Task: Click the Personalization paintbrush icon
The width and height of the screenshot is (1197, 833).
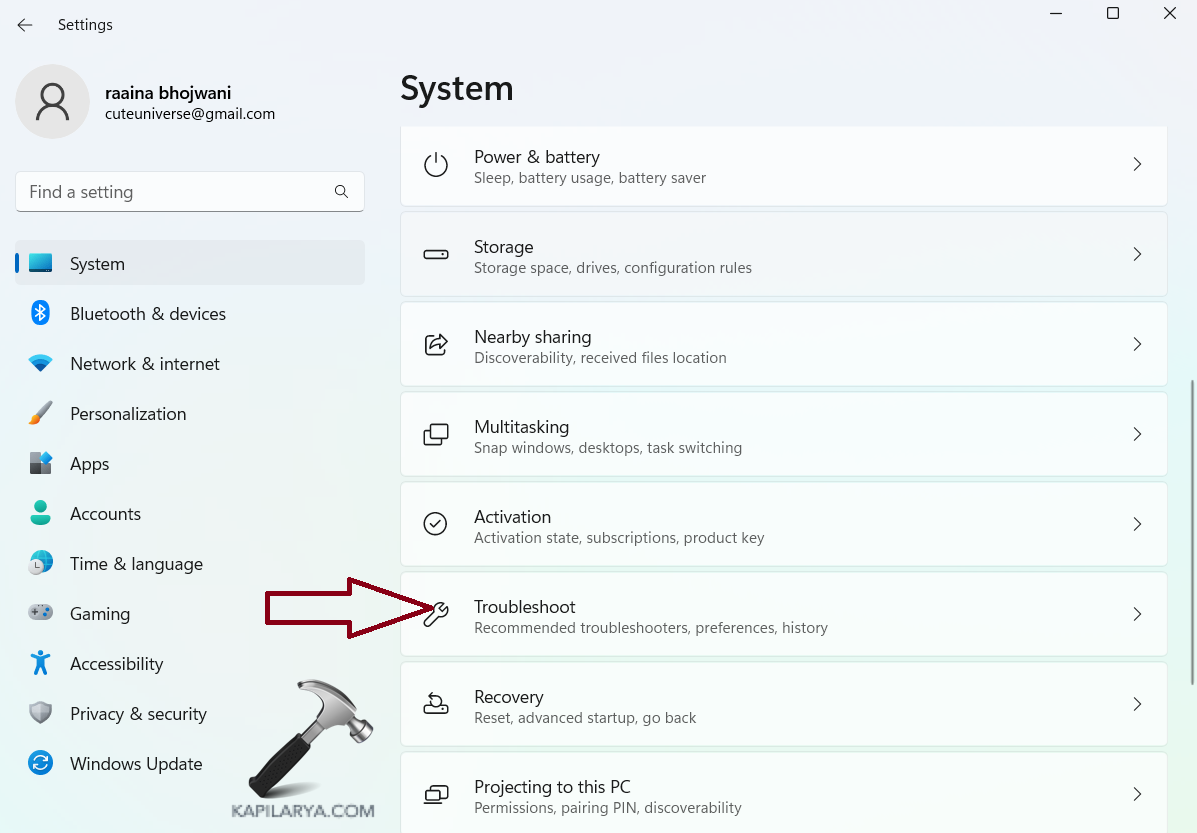Action: point(40,413)
